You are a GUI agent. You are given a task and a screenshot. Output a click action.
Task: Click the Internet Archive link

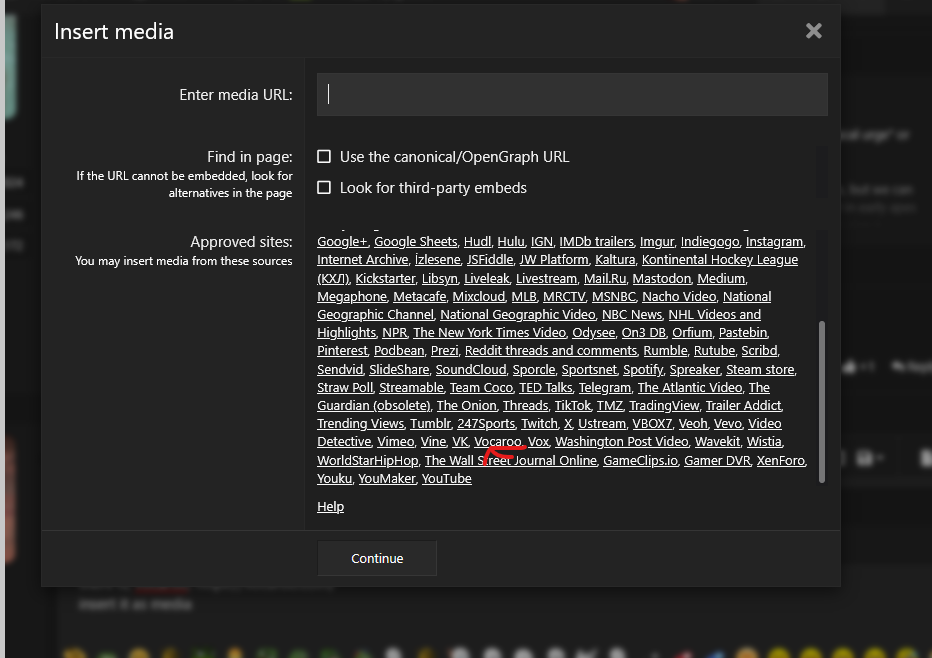(363, 260)
